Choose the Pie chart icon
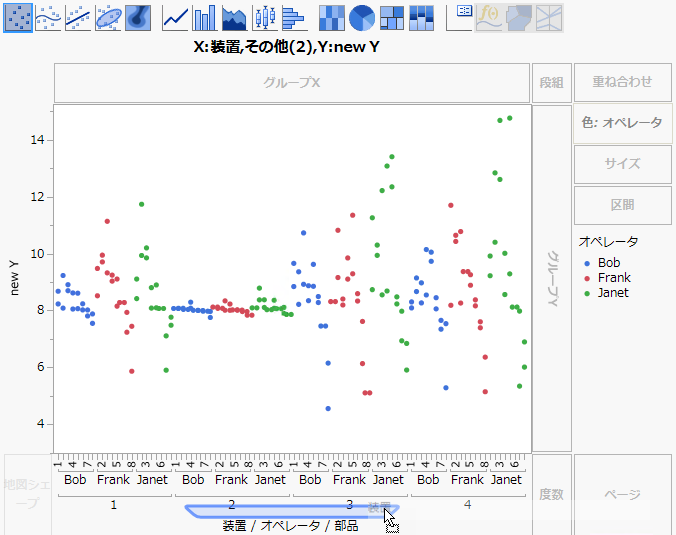Viewport: 676px width, 535px height. pyautogui.click(x=362, y=17)
